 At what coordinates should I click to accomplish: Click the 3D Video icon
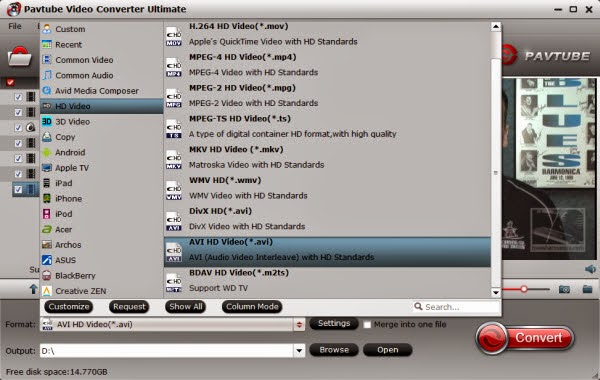(47, 121)
